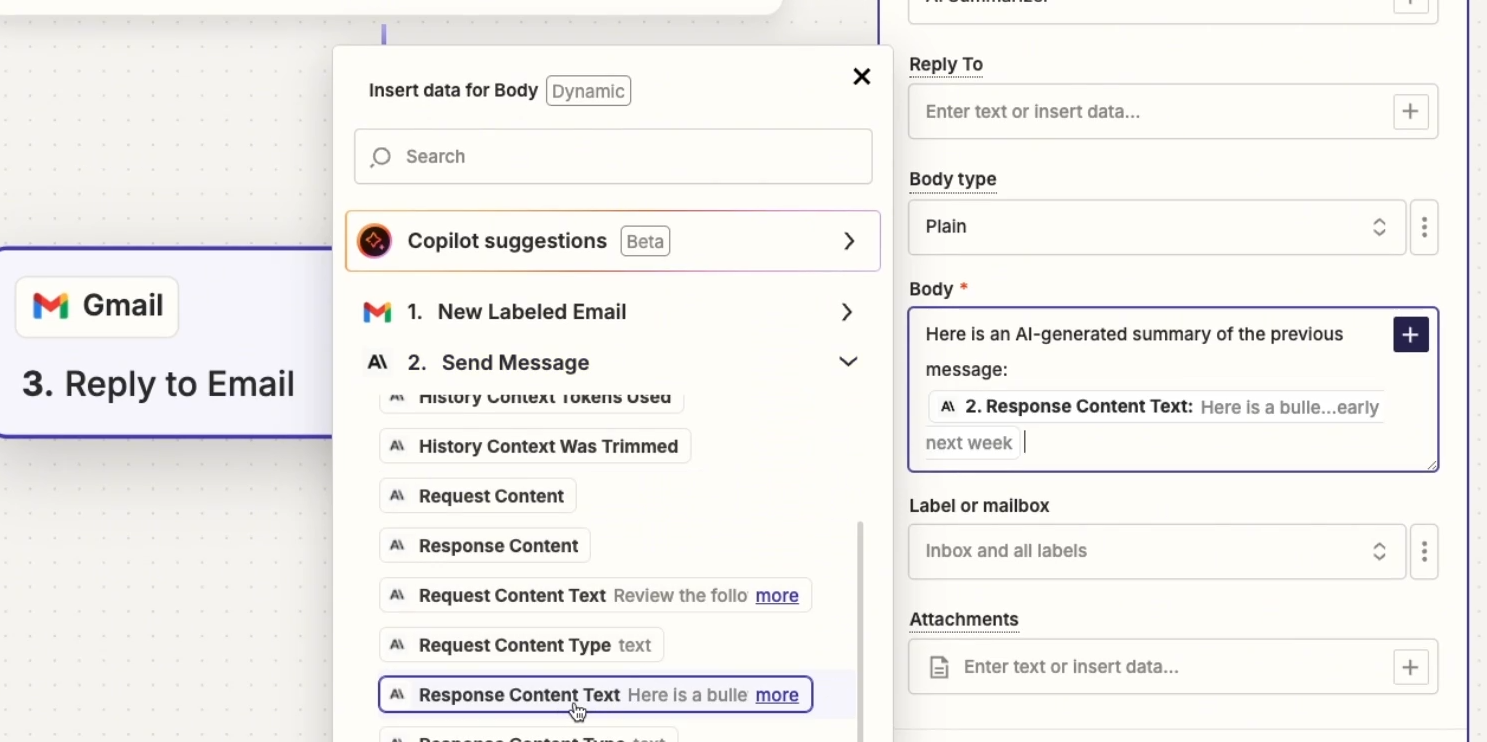The width and height of the screenshot is (1487, 742).
Task: Click the Body type label
Action: [x=953, y=179]
